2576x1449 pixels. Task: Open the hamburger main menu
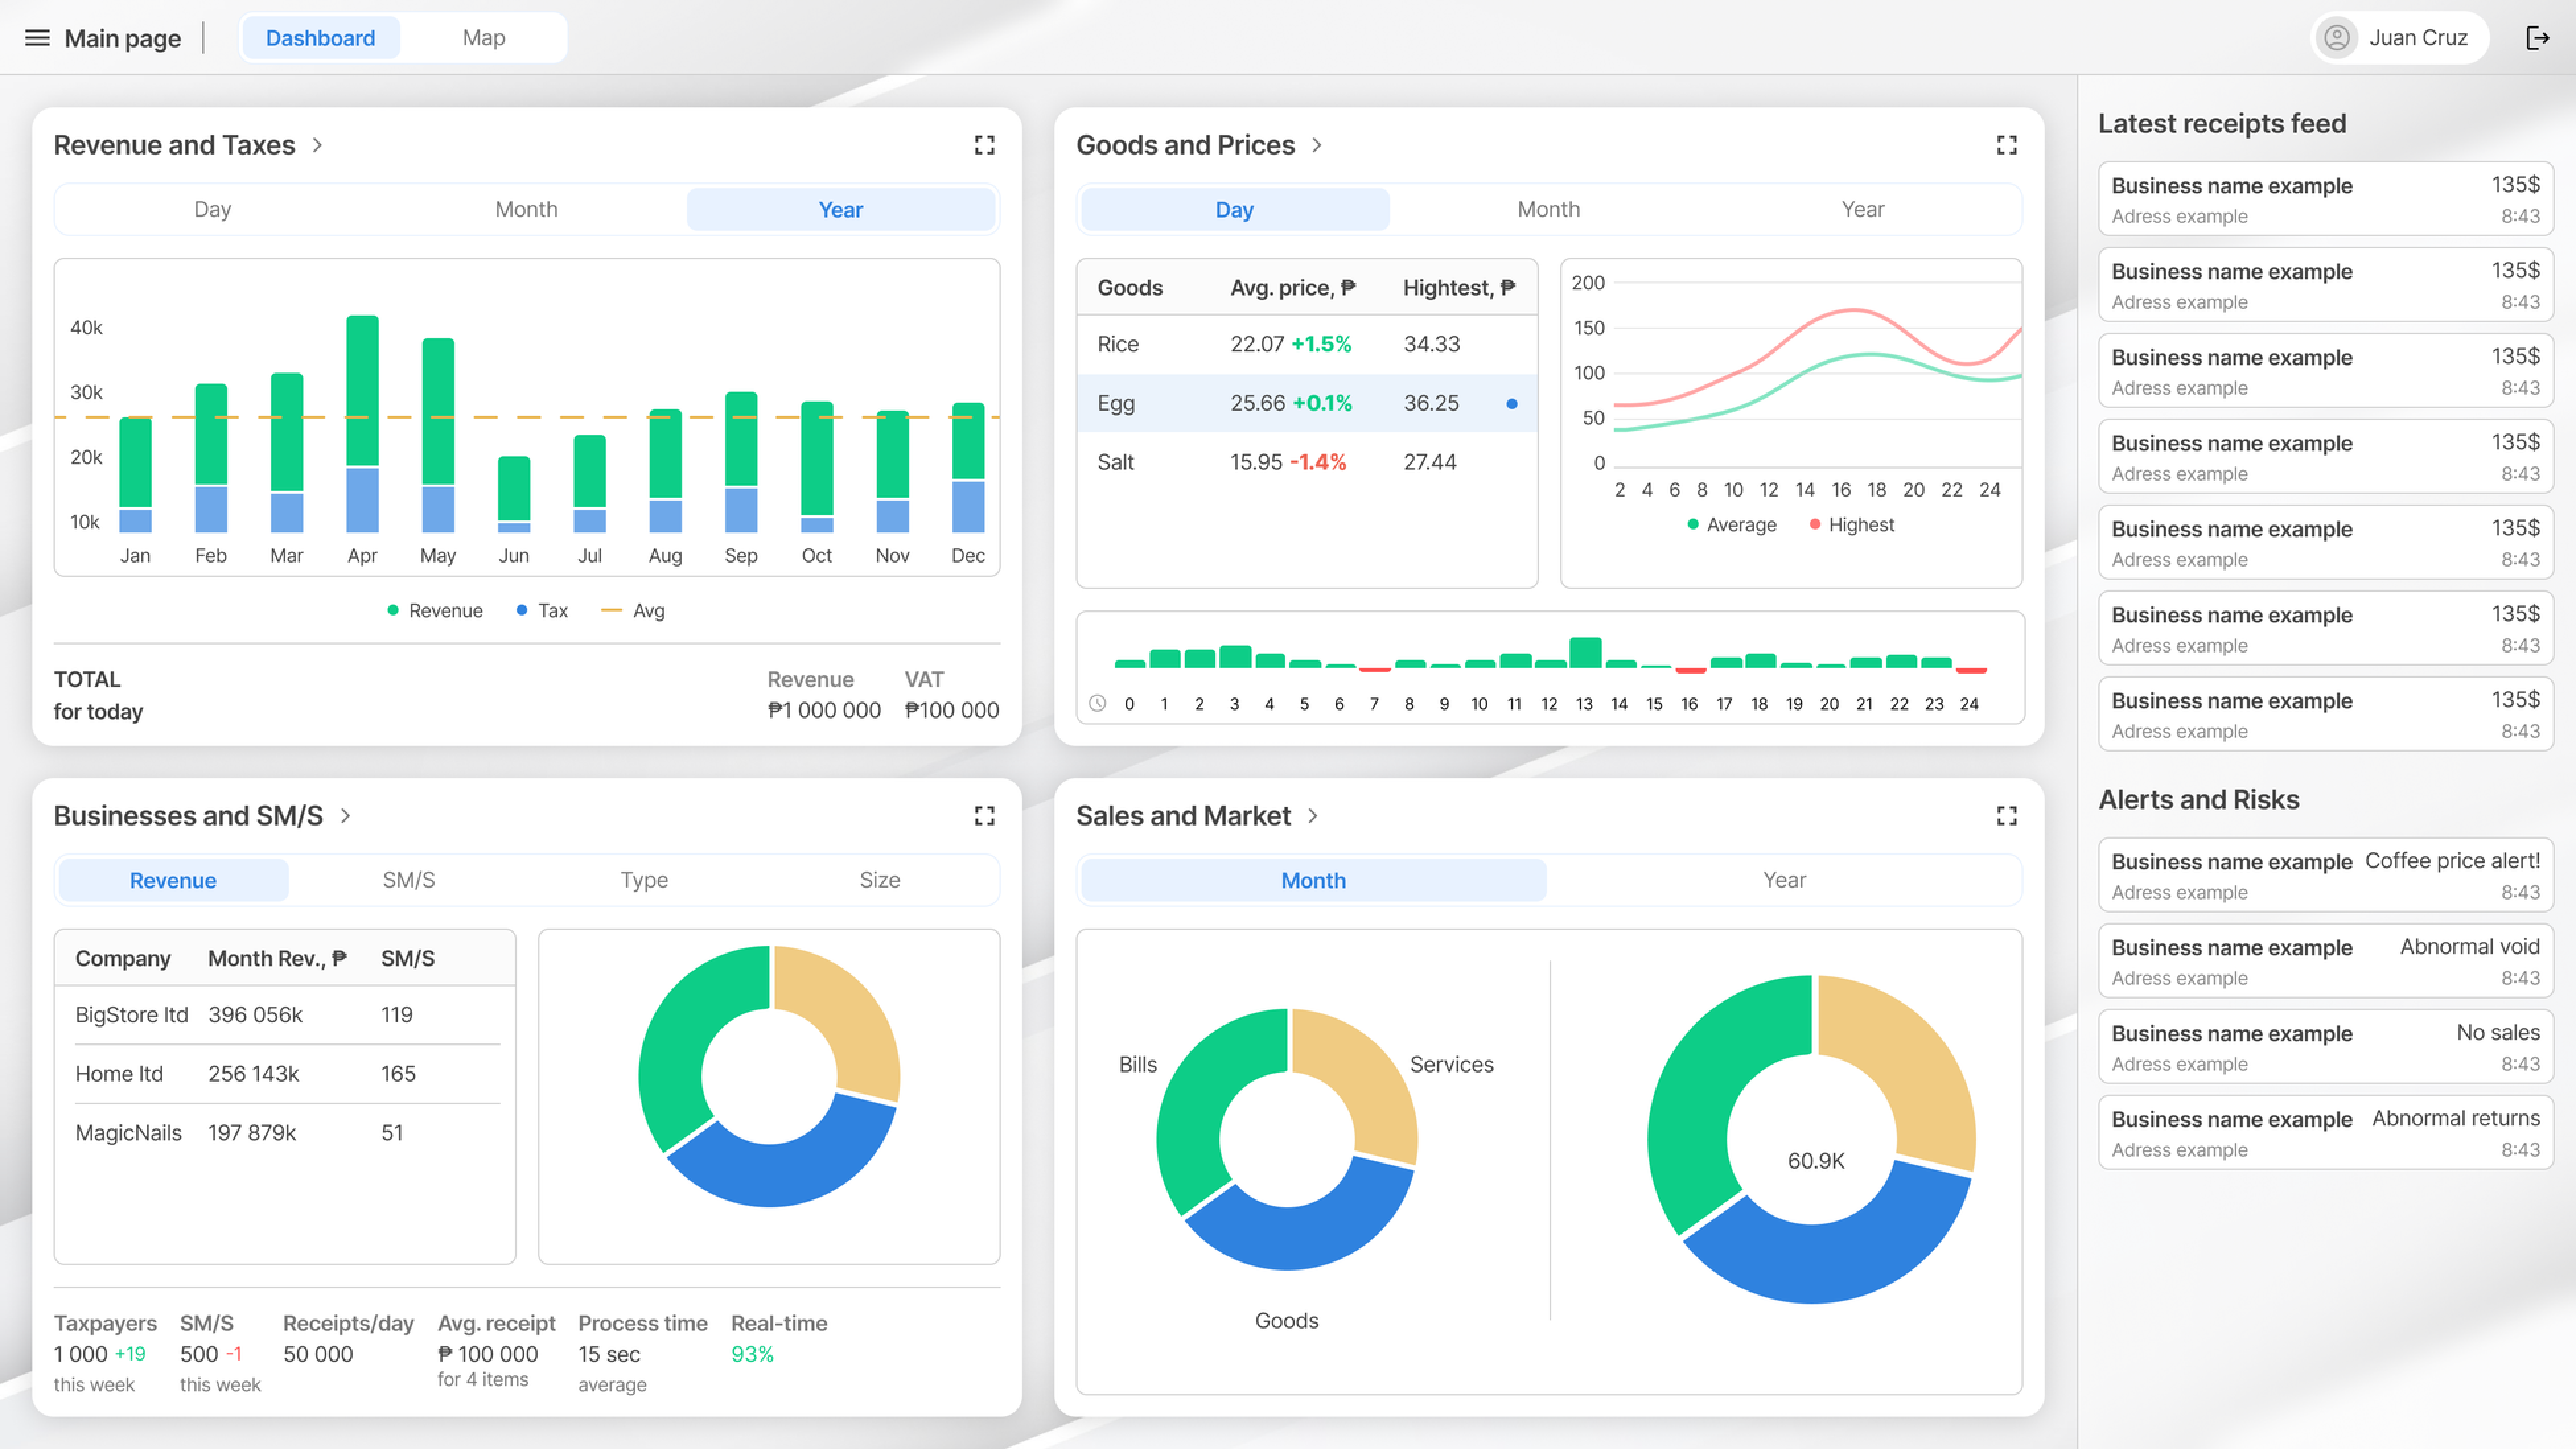click(x=37, y=38)
